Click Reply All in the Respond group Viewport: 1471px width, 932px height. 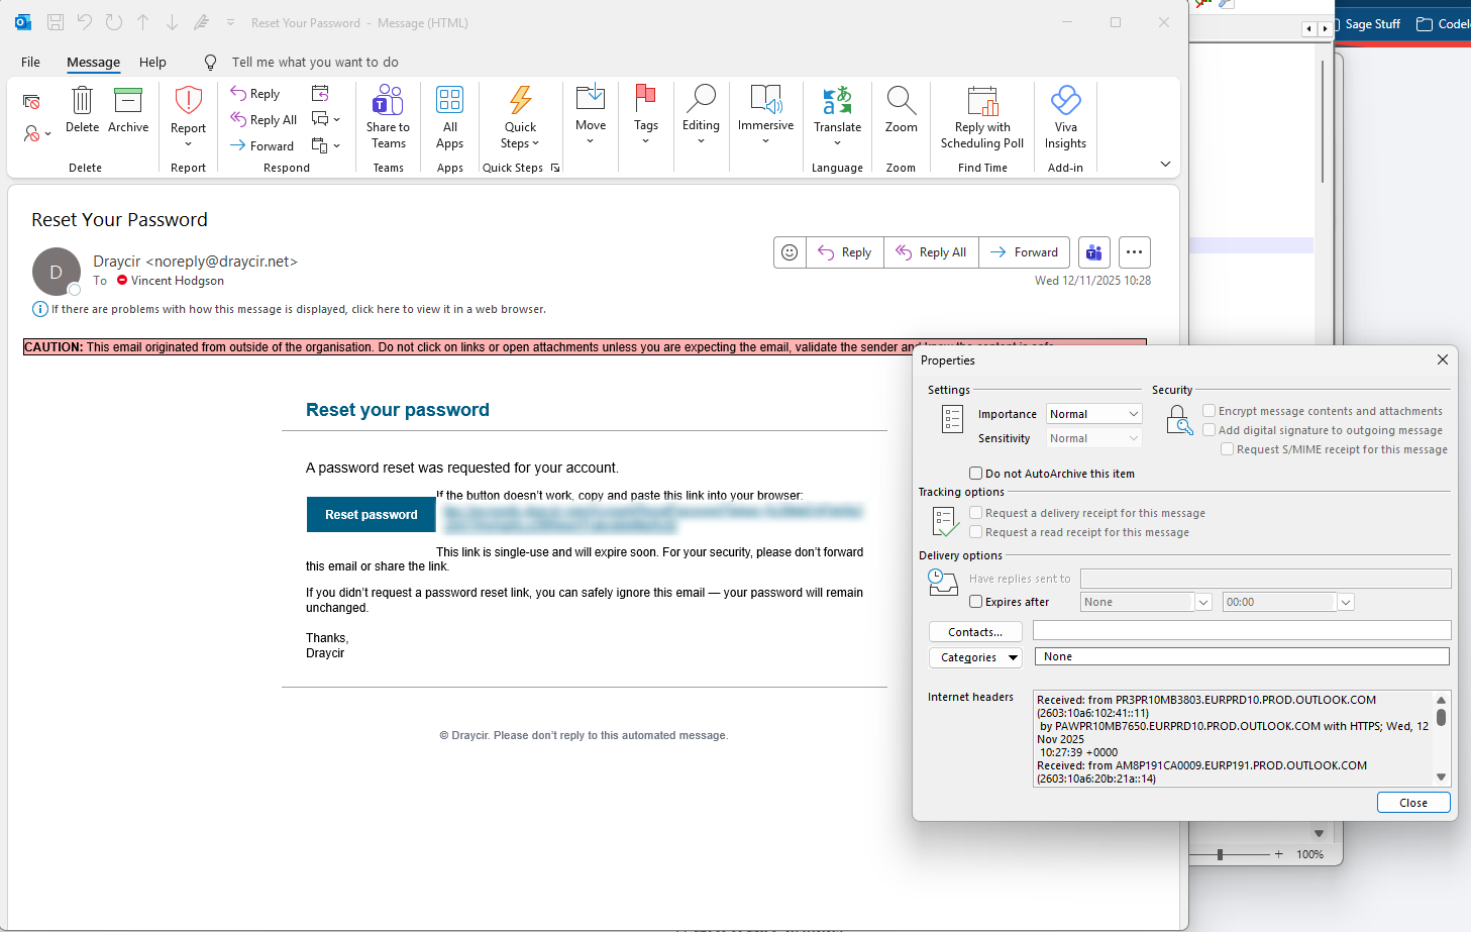pyautogui.click(x=264, y=120)
